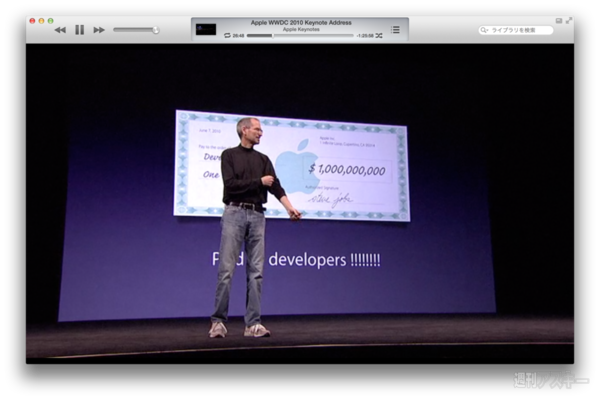This screenshot has height=400, width=600.
Task: Open the search magnifier dropdown
Action: (484, 30)
